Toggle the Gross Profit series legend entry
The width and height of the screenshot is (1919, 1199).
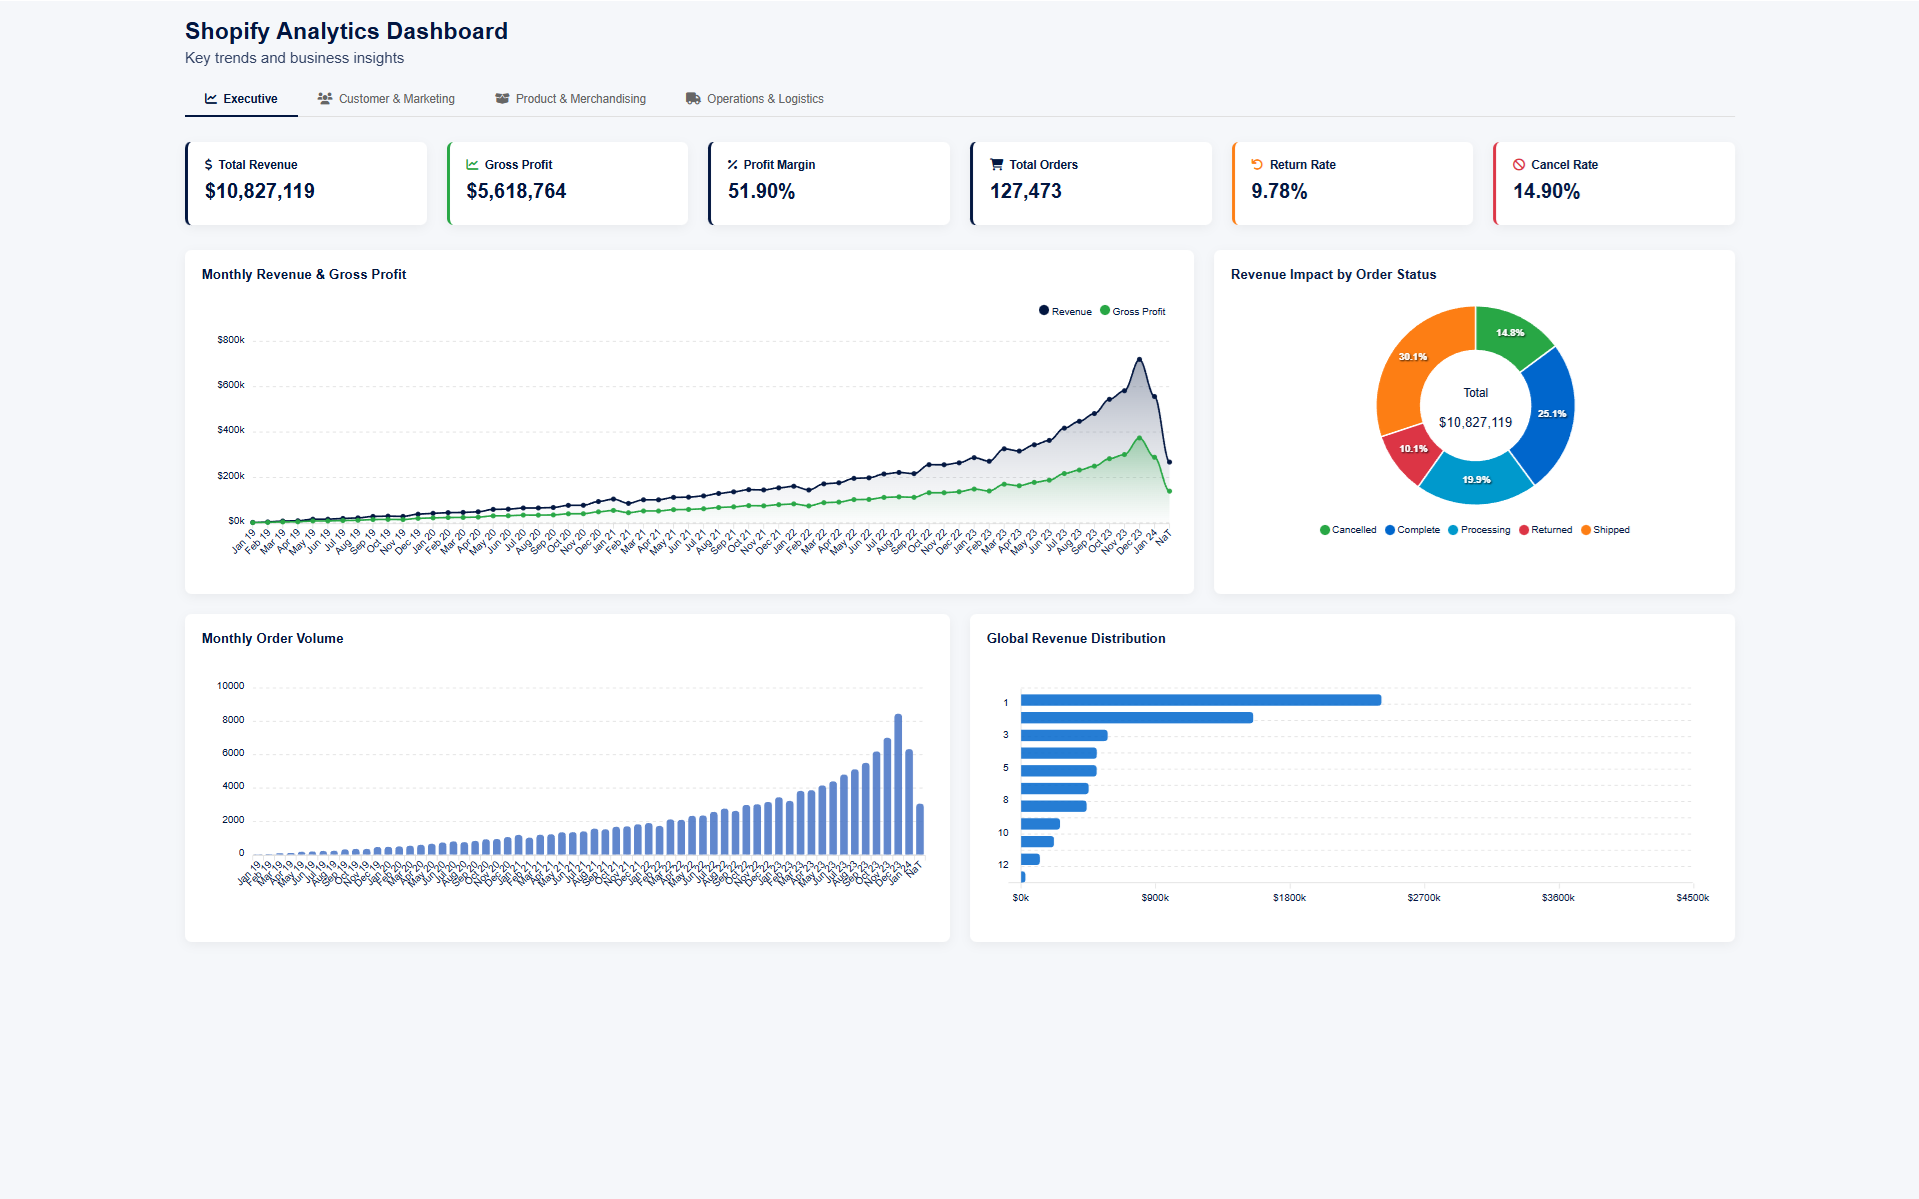(x=1133, y=311)
